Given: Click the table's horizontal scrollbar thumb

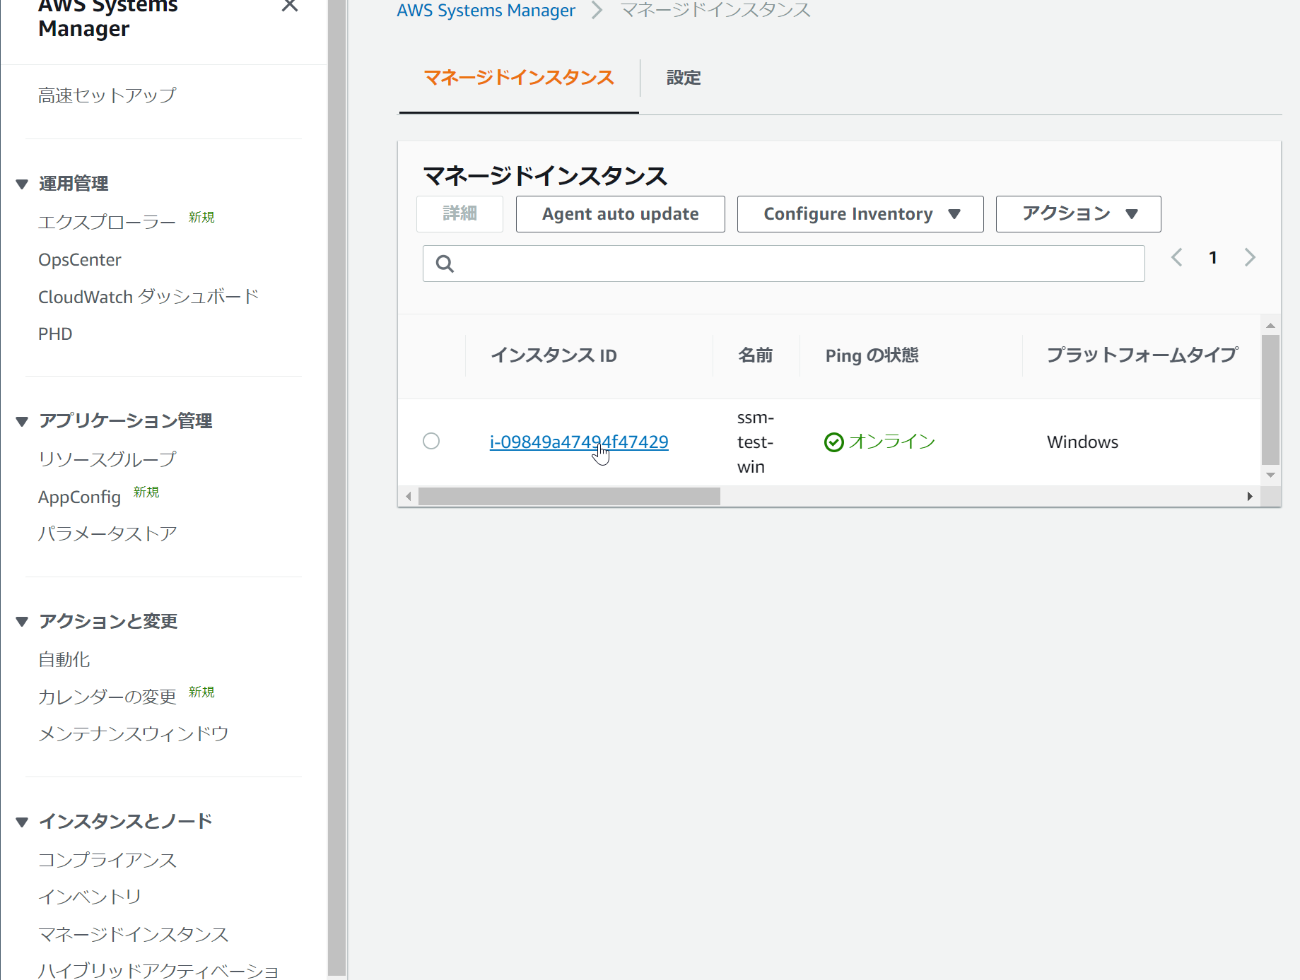Looking at the screenshot, I should pyautogui.click(x=569, y=496).
